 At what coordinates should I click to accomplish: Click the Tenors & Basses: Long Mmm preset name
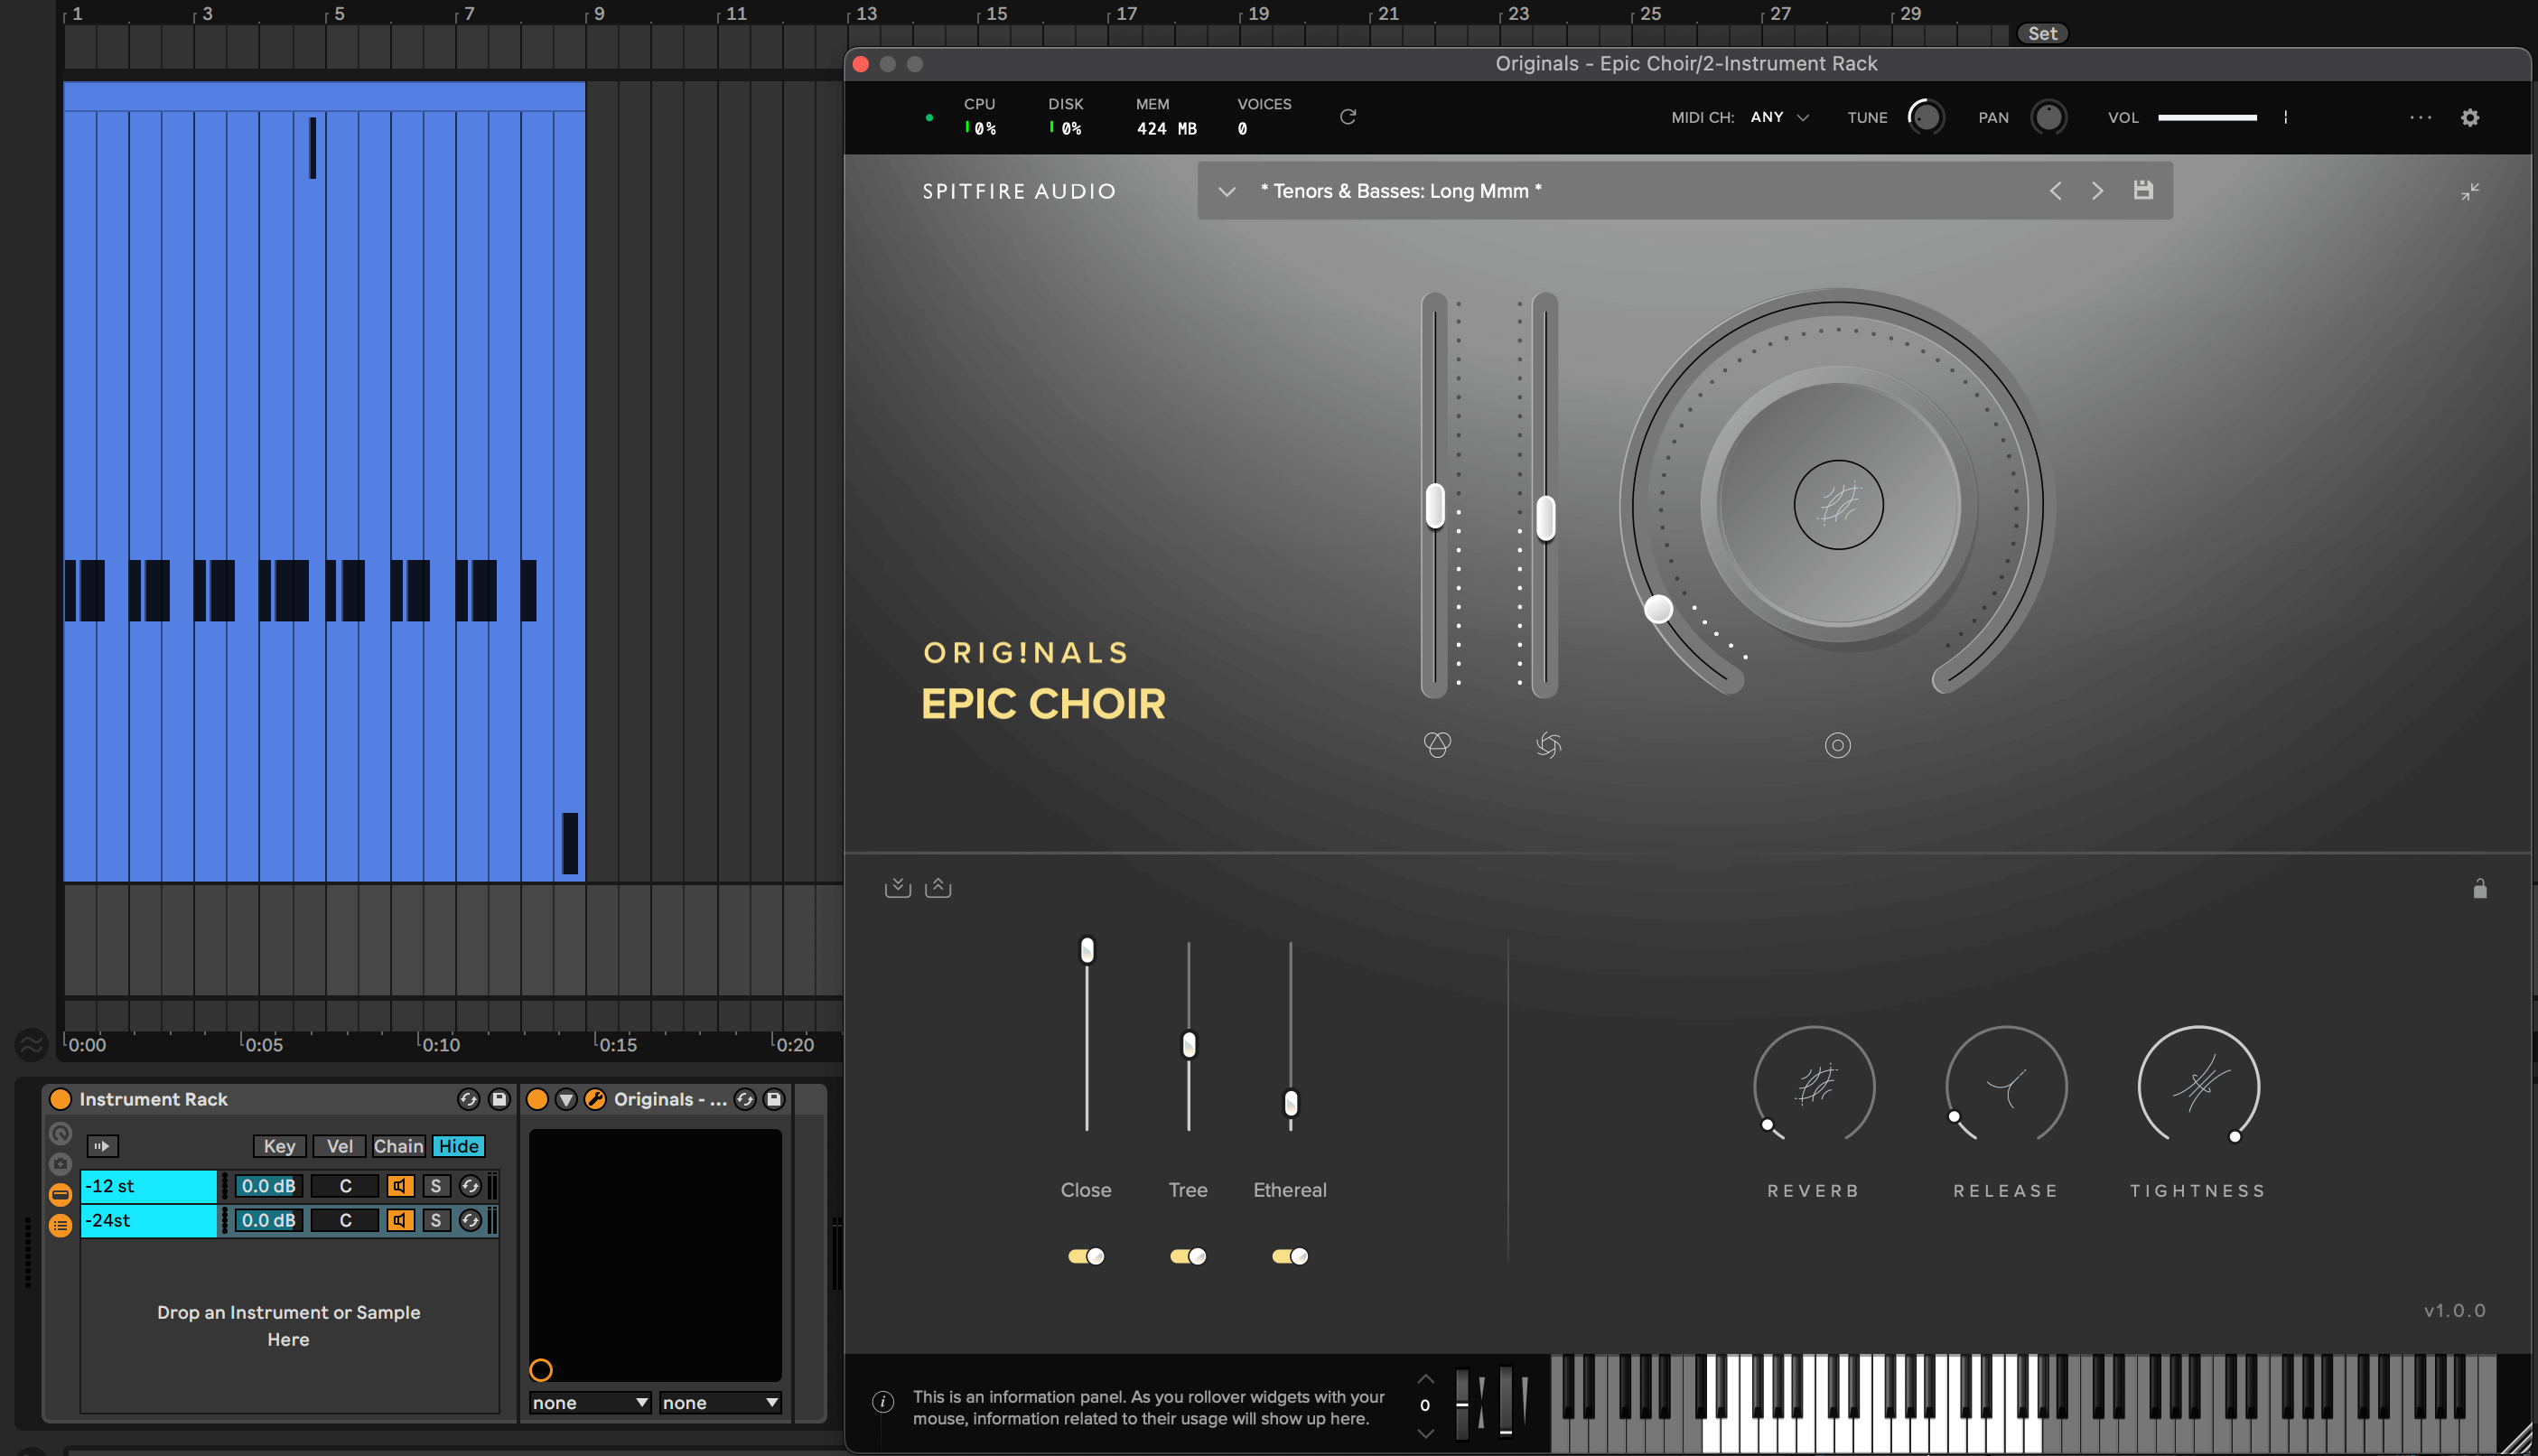pos(1400,191)
